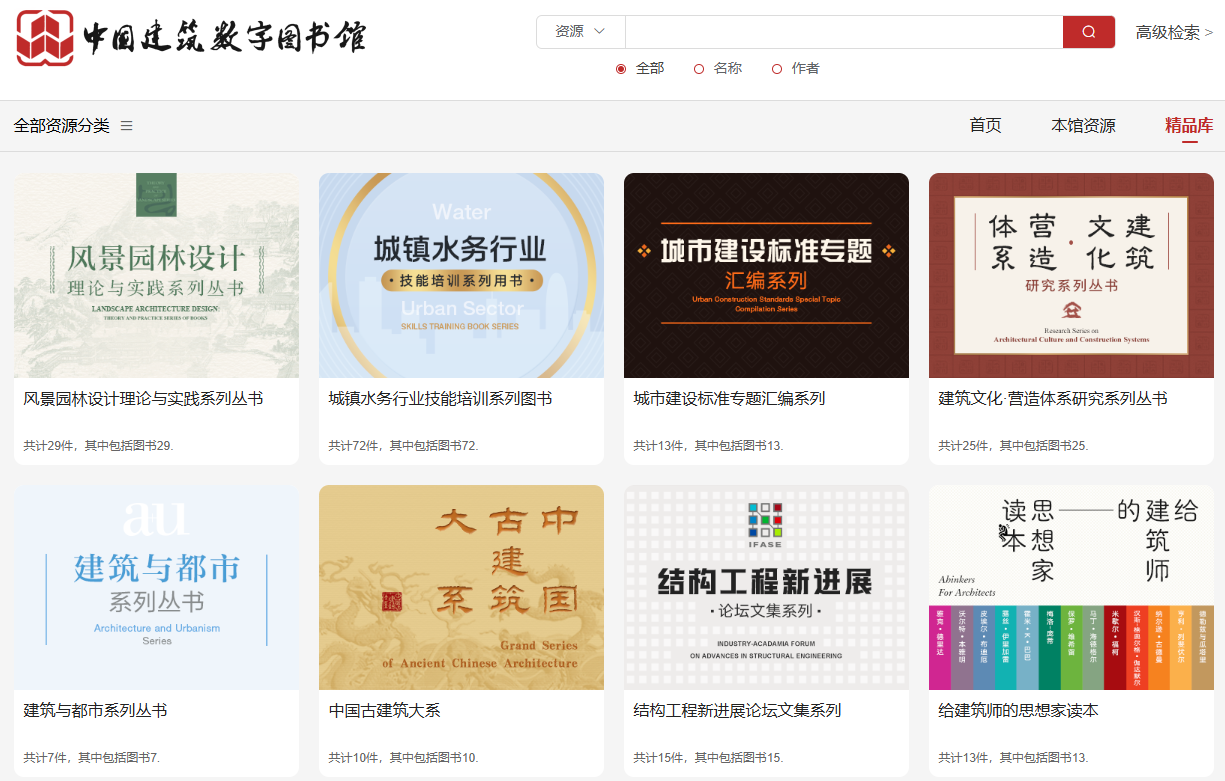
Task: Select the 作者 search radio option
Action: 777,69
